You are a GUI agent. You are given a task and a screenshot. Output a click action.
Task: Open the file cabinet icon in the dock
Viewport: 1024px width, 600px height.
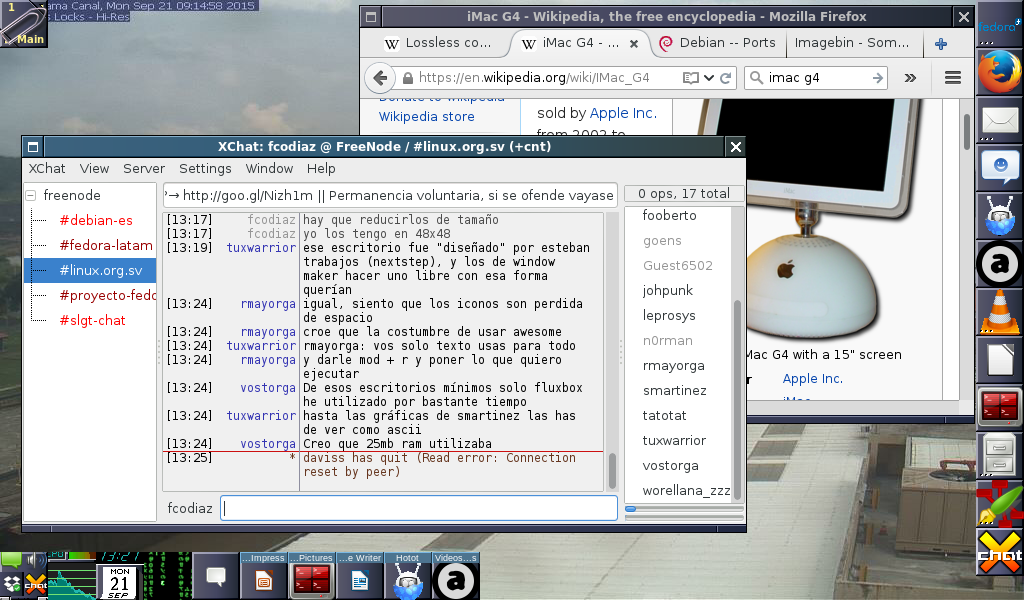(x=1000, y=453)
